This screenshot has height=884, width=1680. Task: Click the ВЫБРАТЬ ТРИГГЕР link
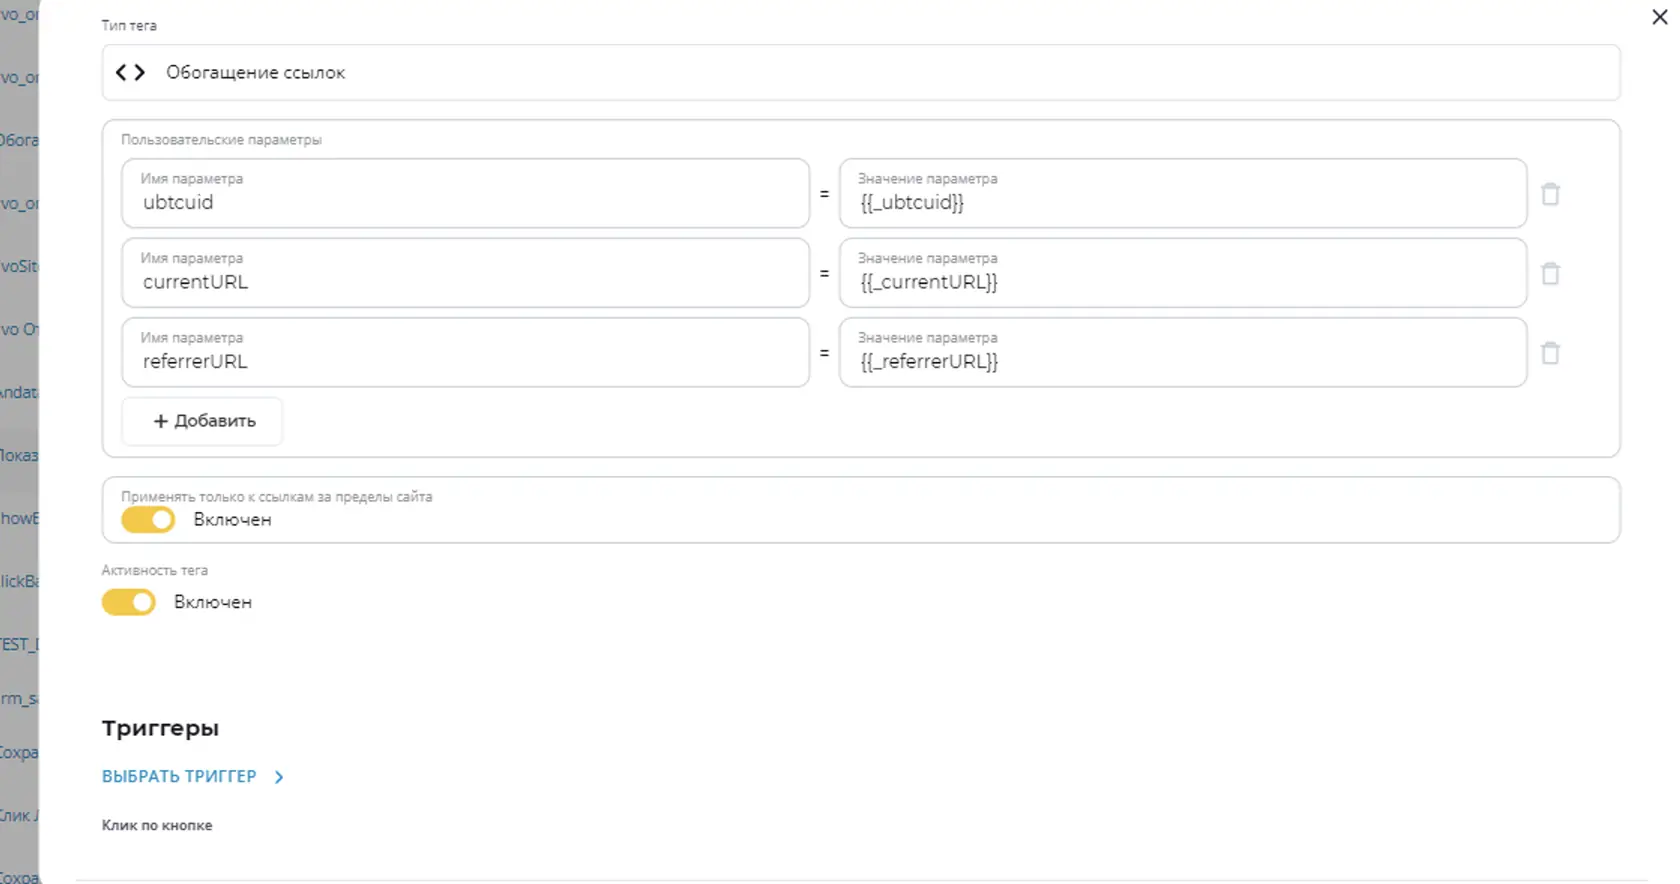coord(179,776)
